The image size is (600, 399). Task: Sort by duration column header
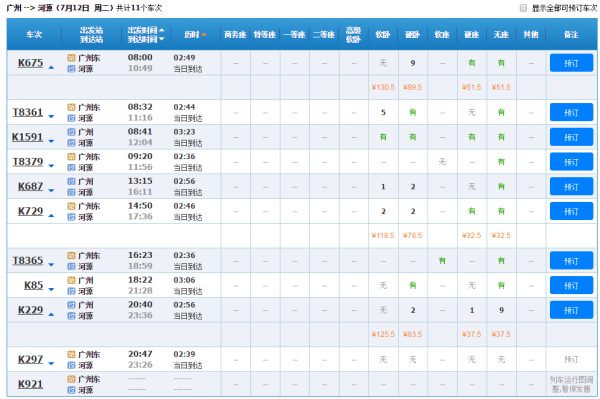pos(195,35)
